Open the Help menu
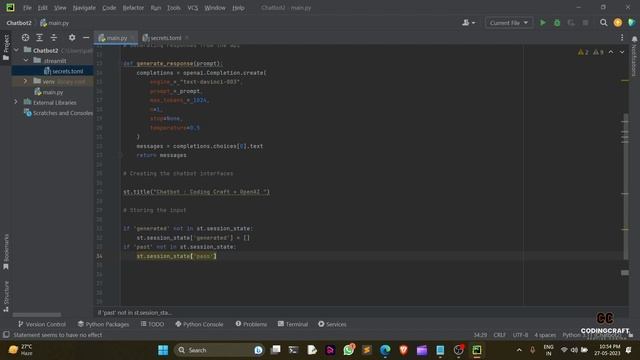This screenshot has height=360, width=640. click(238, 8)
